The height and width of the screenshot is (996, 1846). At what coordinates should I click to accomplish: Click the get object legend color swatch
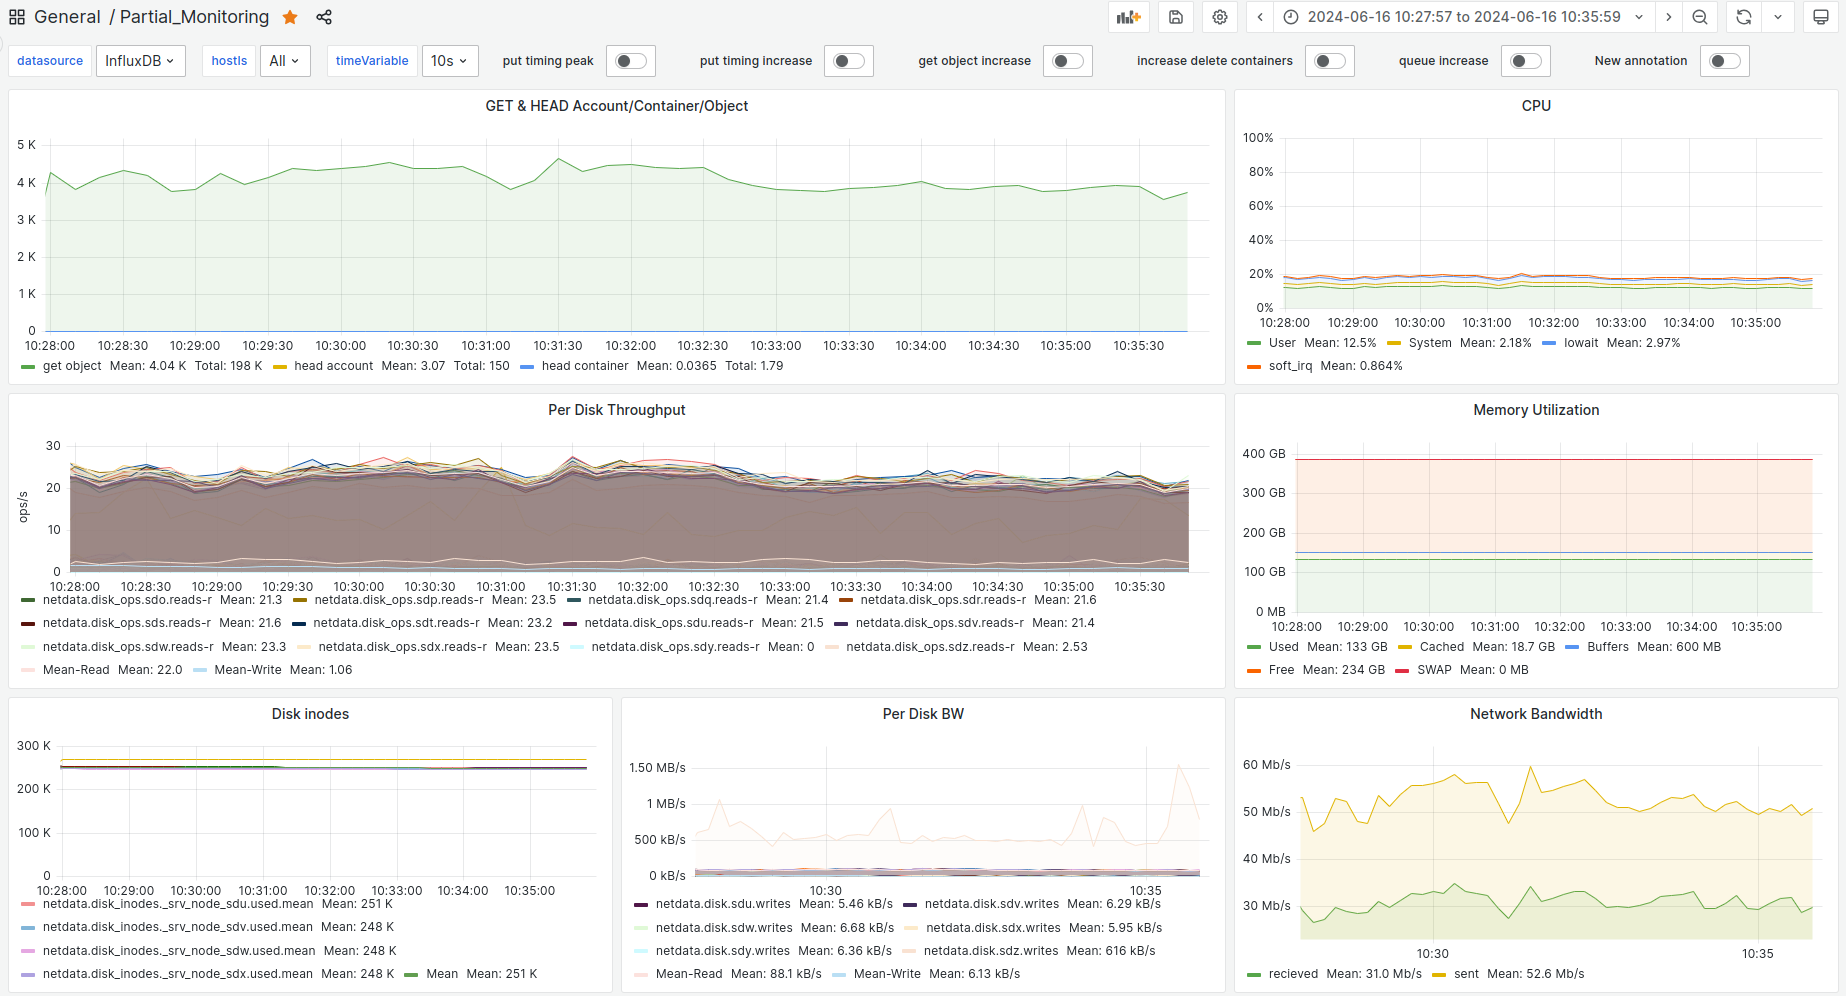click(28, 367)
